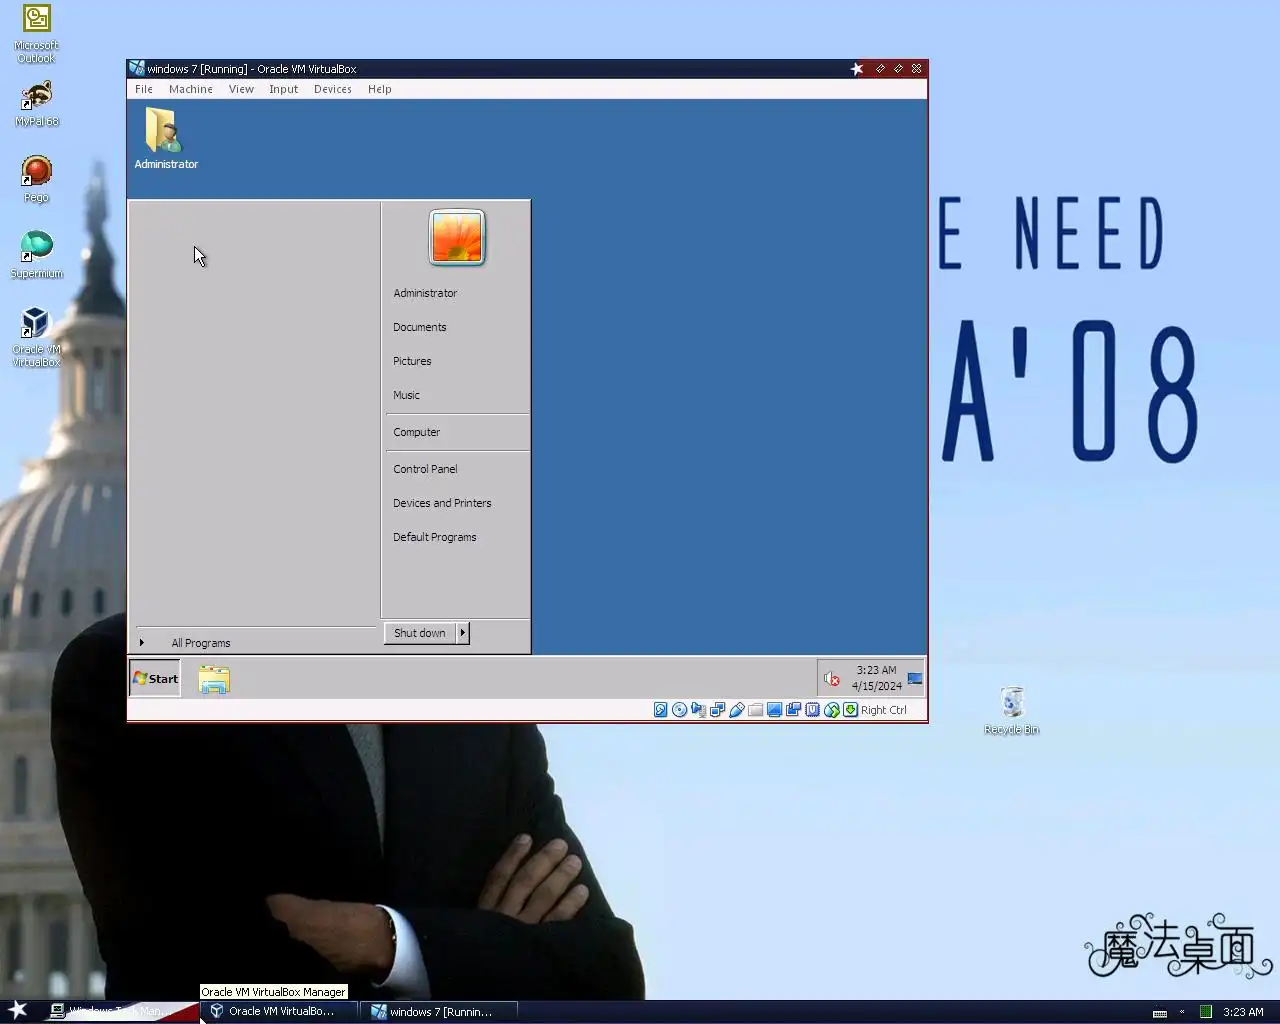Click the green arrow keyboard capture indicator

click(x=851, y=710)
